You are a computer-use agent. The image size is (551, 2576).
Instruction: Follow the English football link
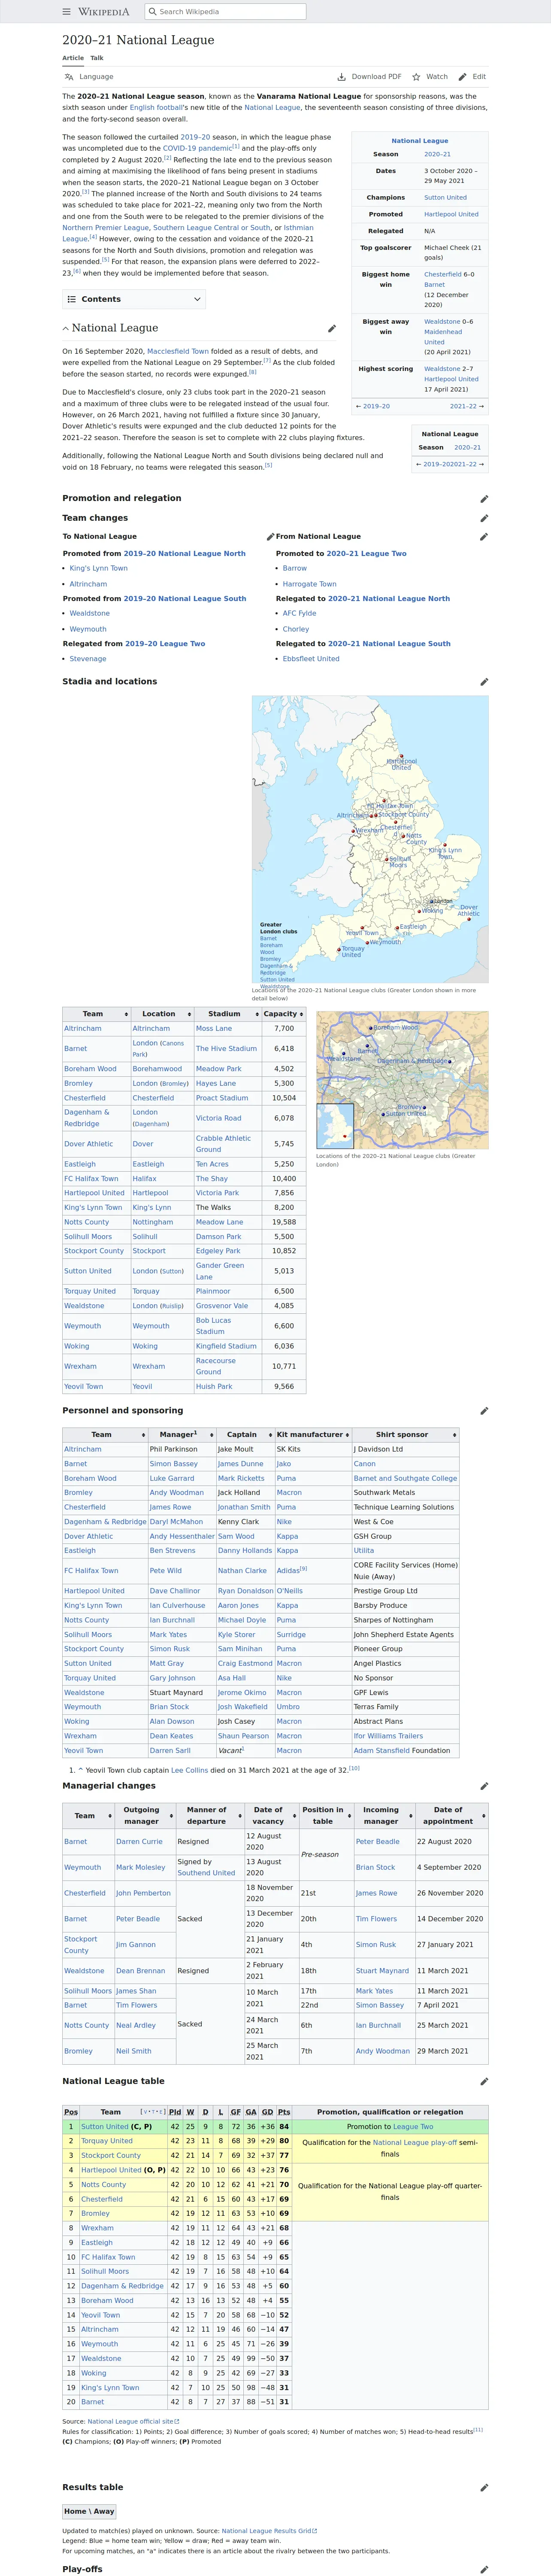pos(156,107)
